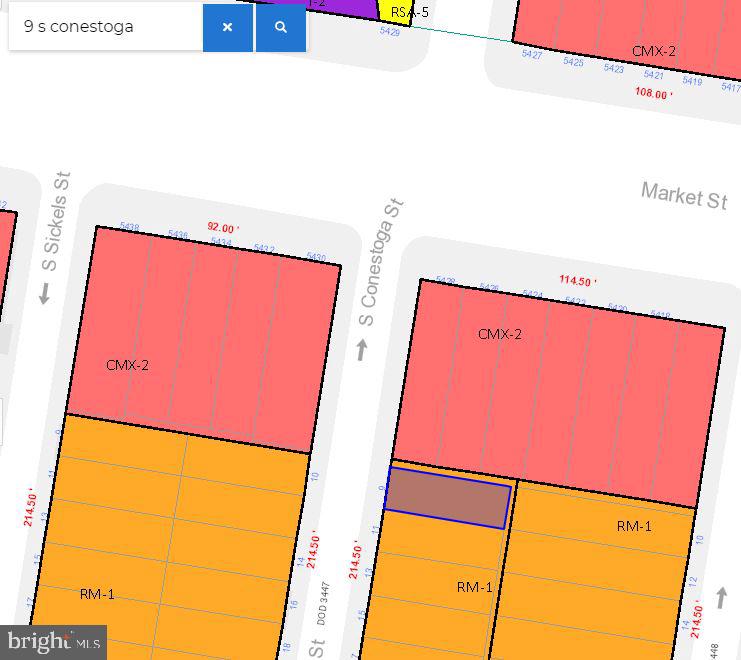741x660 pixels.
Task: Click the 114.50' frontage dimension label
Action: (578, 281)
